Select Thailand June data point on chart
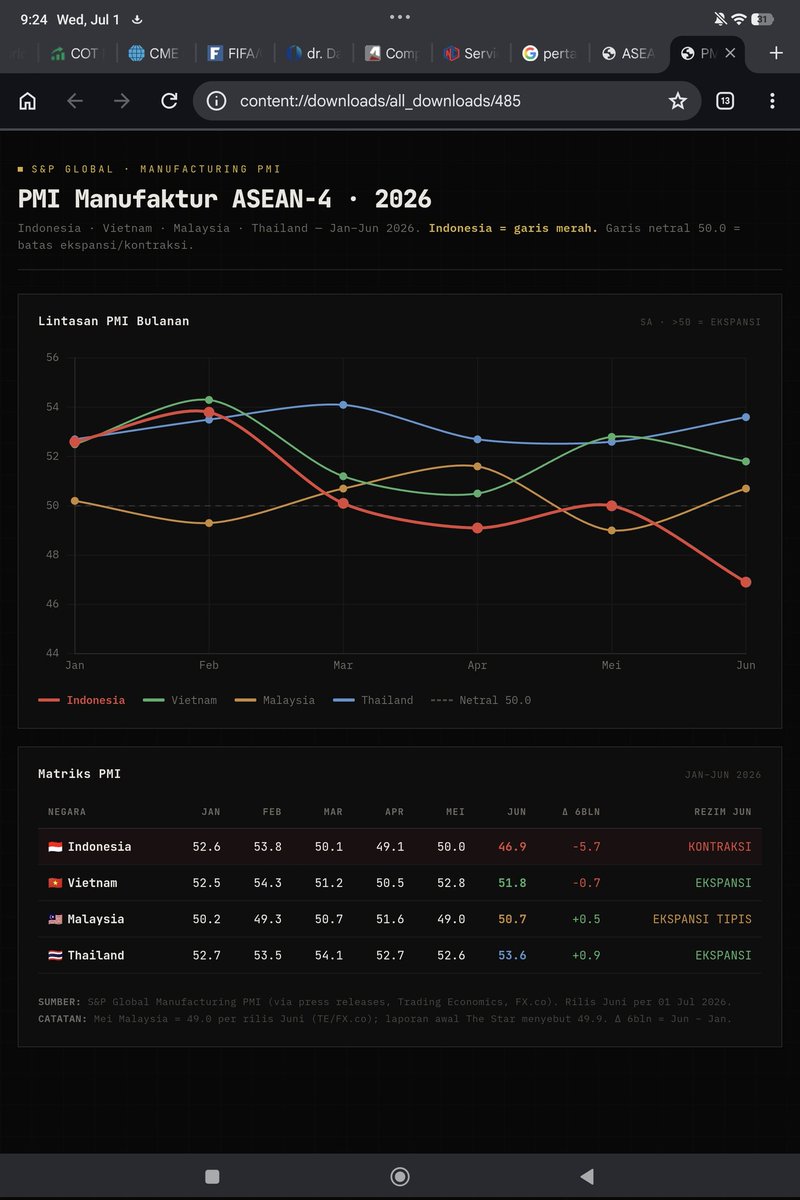The height and width of the screenshot is (1200, 800). coord(746,417)
